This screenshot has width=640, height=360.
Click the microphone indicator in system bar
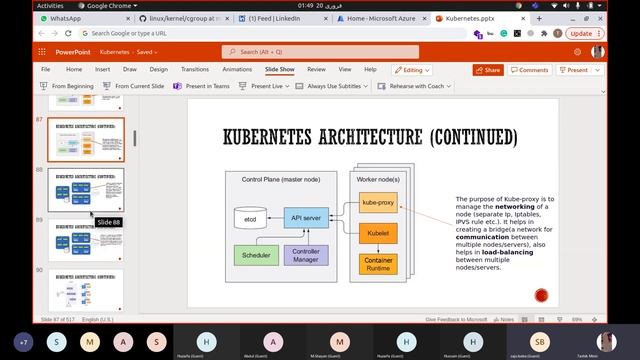pos(578,6)
